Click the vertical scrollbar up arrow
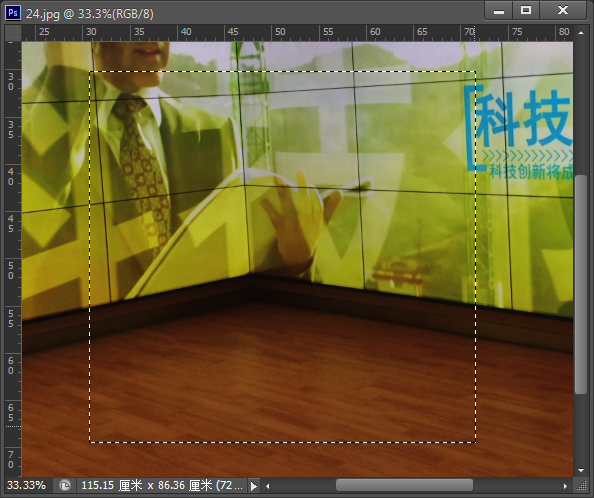 [581, 33]
